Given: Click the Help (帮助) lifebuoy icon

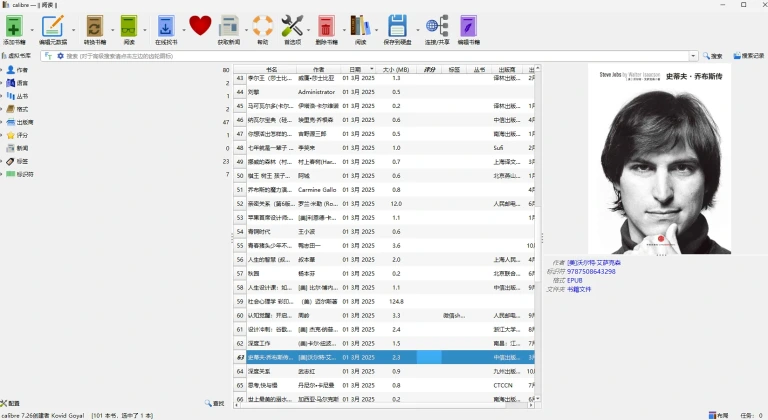Looking at the screenshot, I should click(263, 26).
